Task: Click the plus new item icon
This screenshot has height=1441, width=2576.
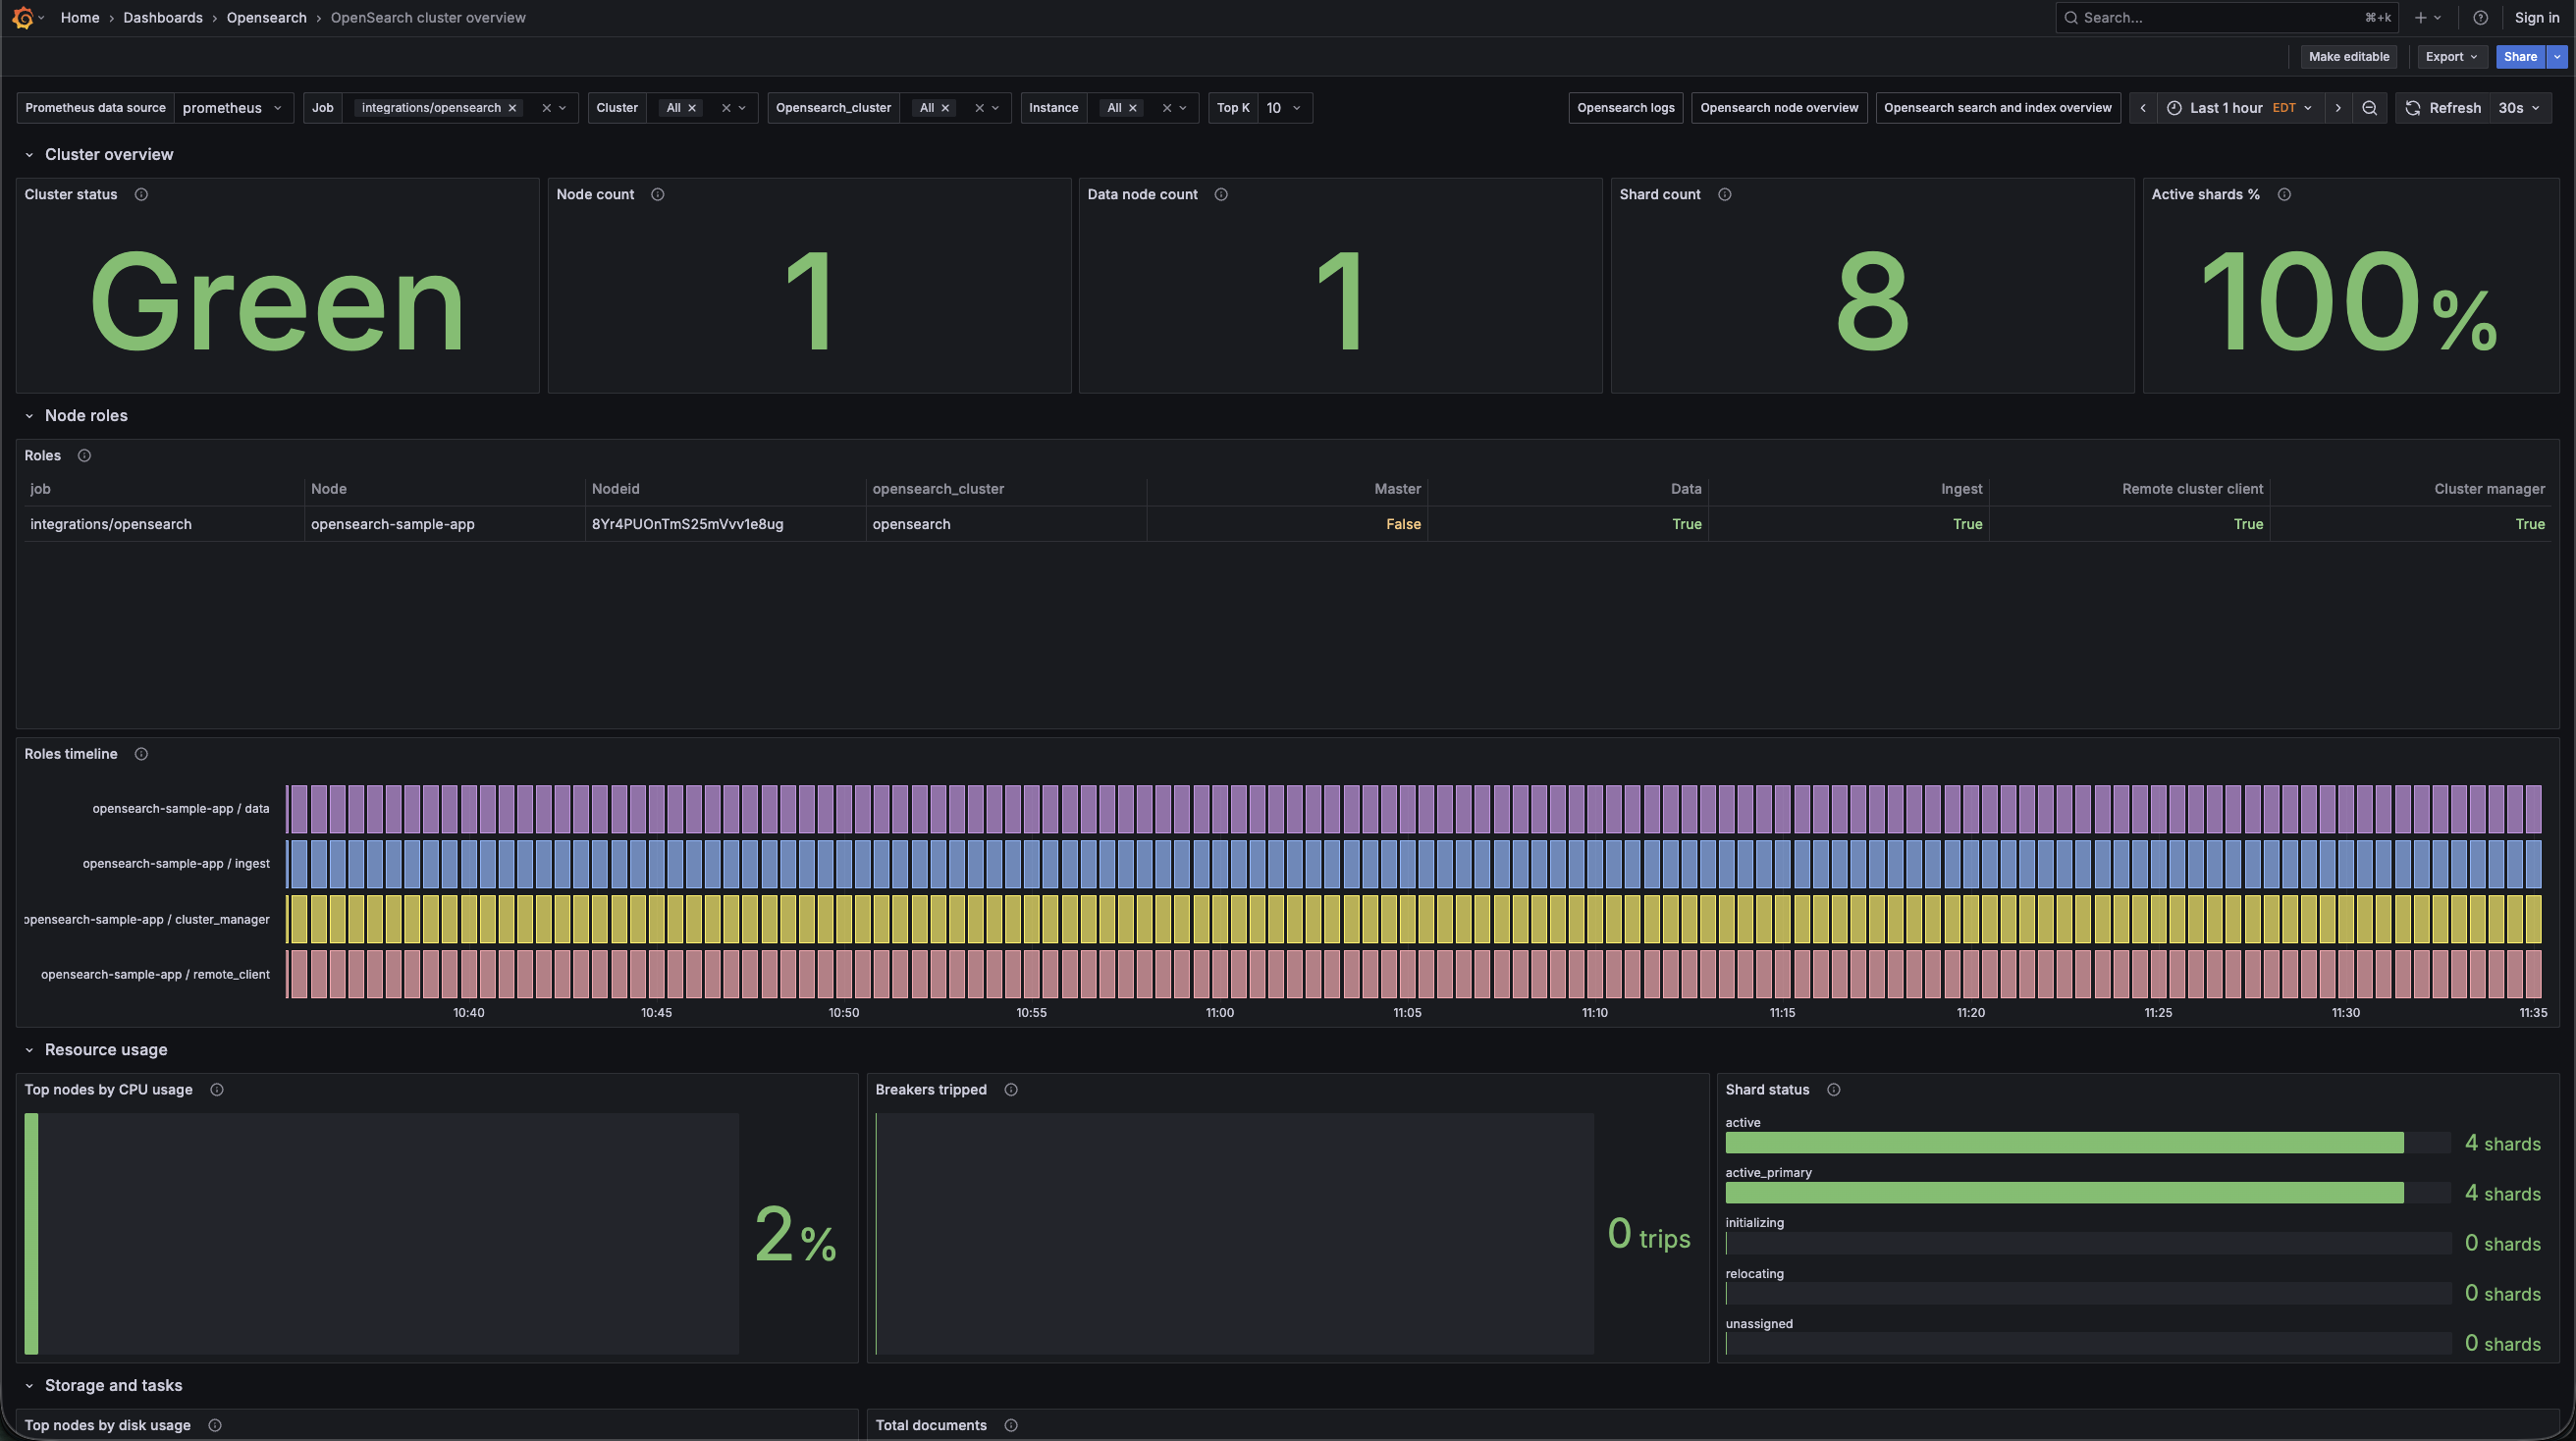Action: click(x=2420, y=18)
